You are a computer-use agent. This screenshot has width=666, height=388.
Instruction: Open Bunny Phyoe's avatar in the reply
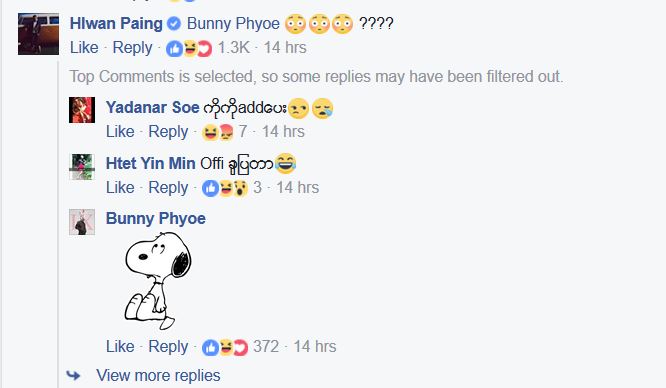pos(82,222)
